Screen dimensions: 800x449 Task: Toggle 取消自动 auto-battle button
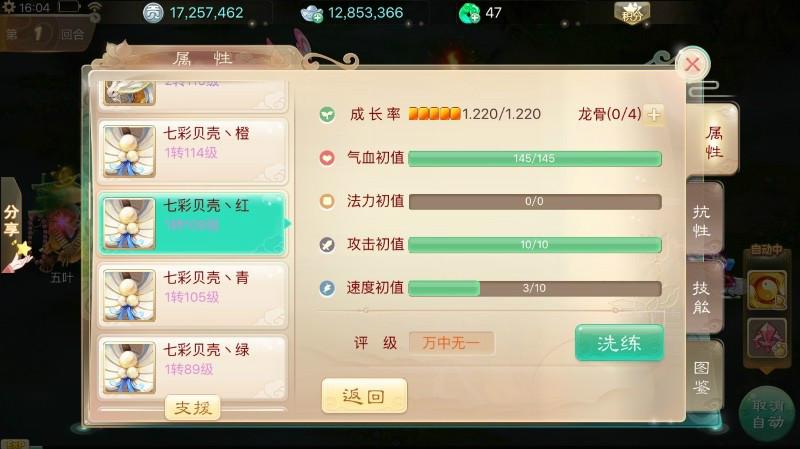click(x=768, y=413)
